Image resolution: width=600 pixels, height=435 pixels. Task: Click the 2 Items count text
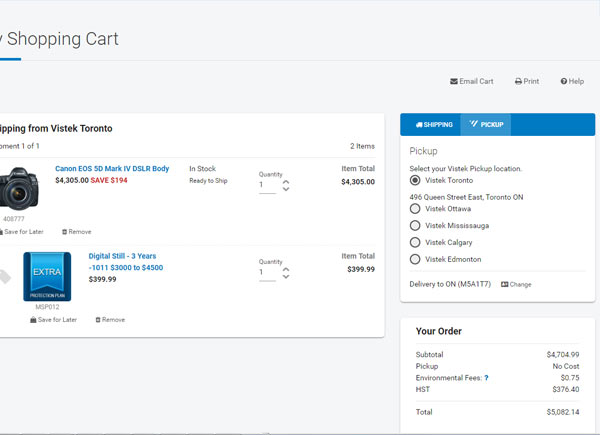tap(362, 146)
